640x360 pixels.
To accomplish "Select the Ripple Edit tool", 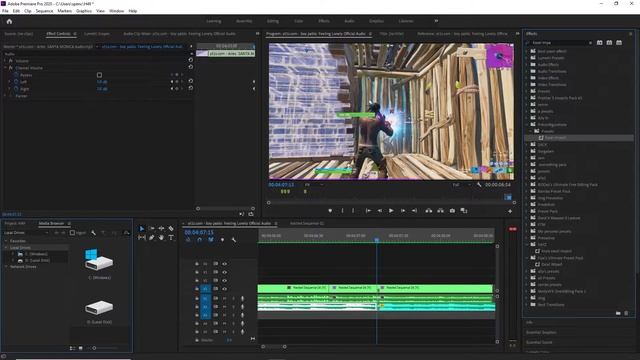I will coord(161,229).
